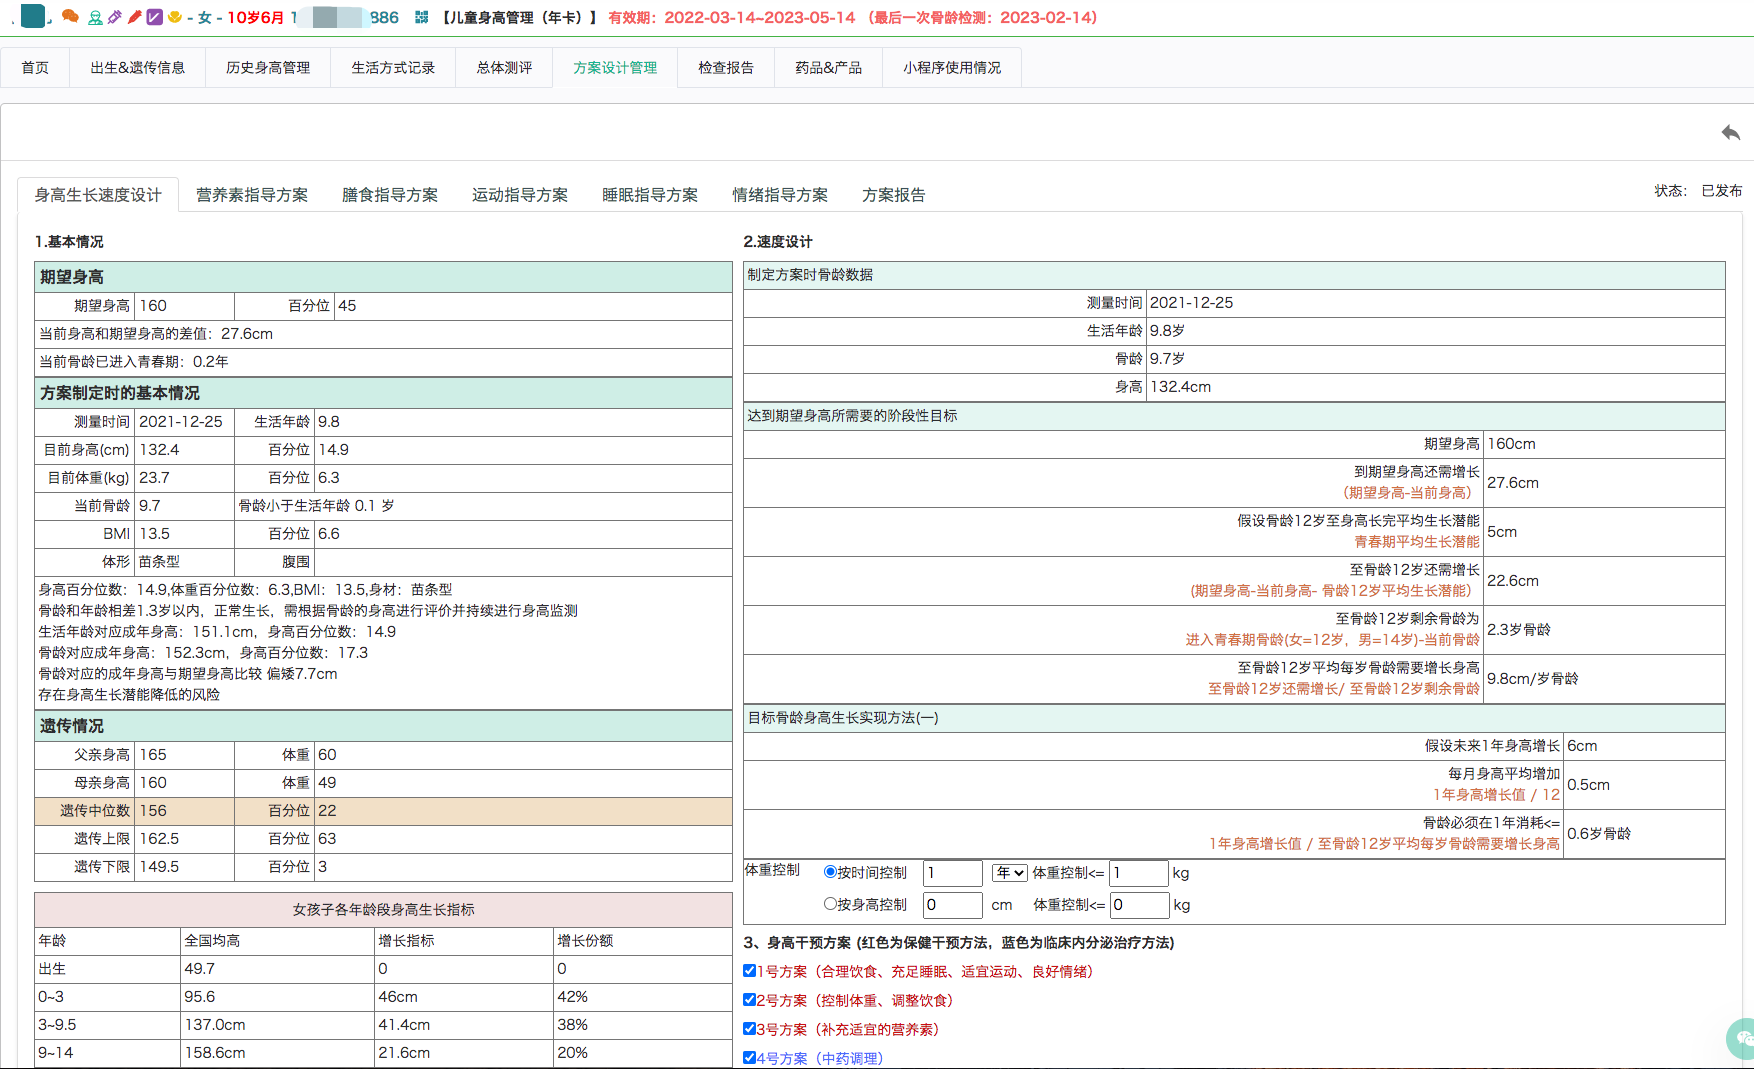Viewport: 1754px width, 1069px height.
Task: Open the 生活方式记录 tab
Action: click(x=393, y=68)
